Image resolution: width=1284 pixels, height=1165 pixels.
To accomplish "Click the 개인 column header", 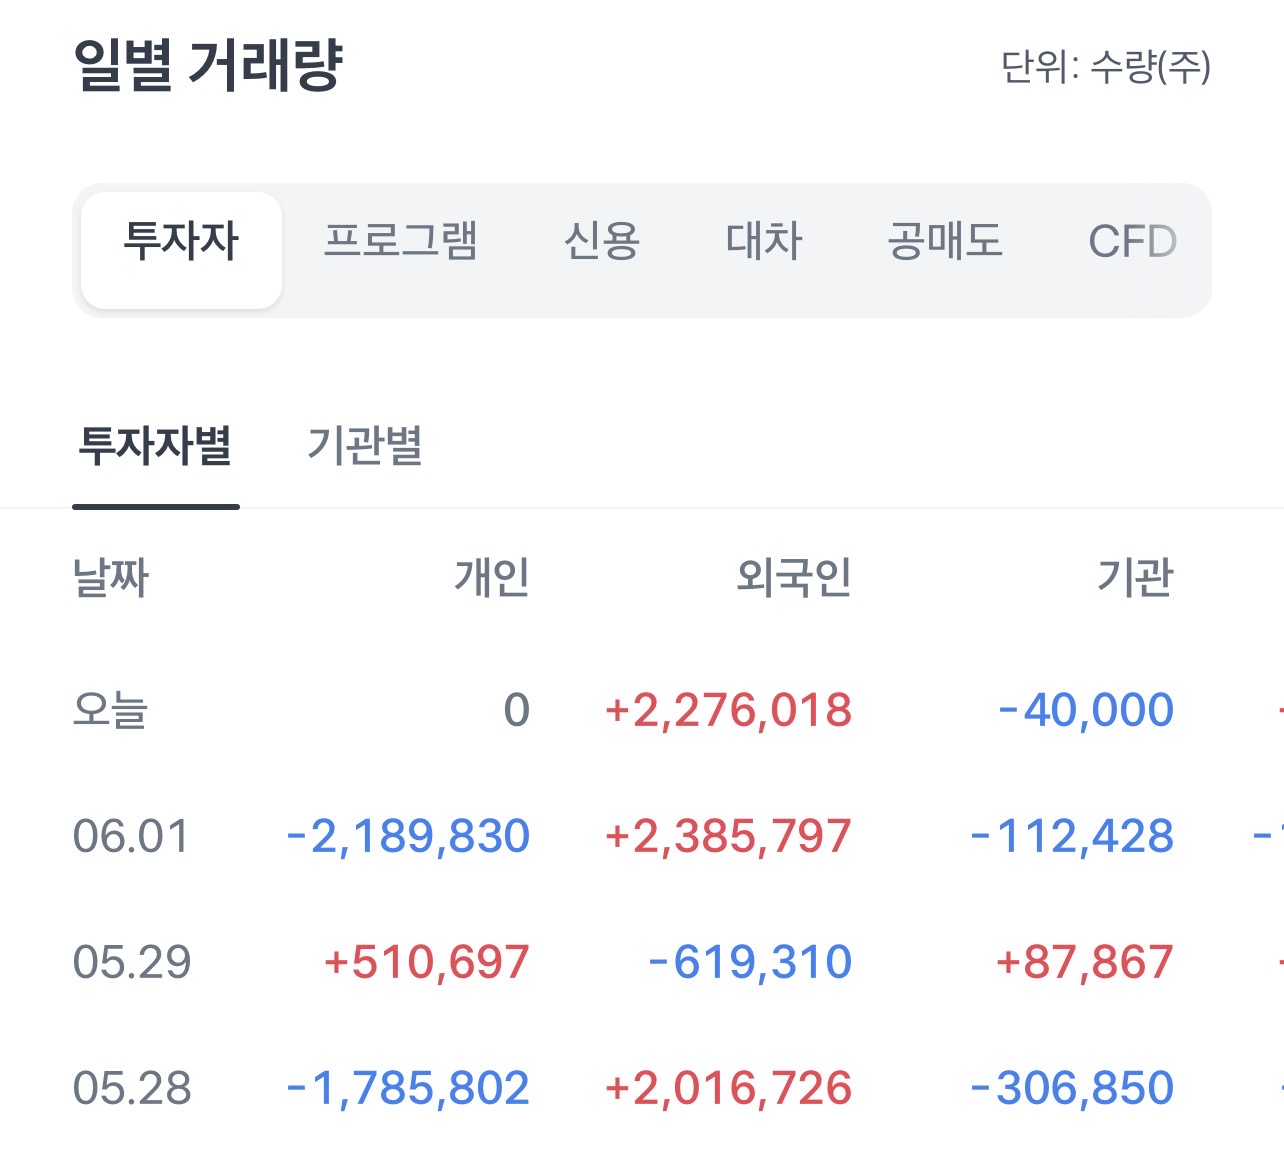I will (x=491, y=577).
